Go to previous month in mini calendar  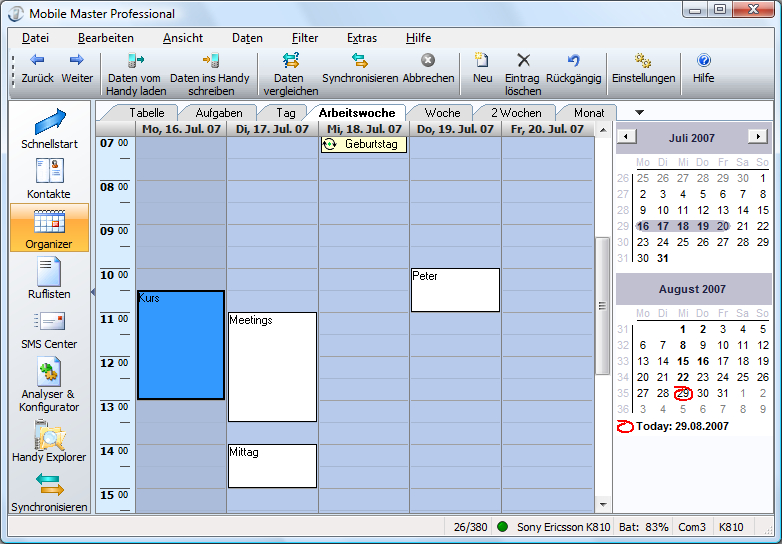(627, 136)
